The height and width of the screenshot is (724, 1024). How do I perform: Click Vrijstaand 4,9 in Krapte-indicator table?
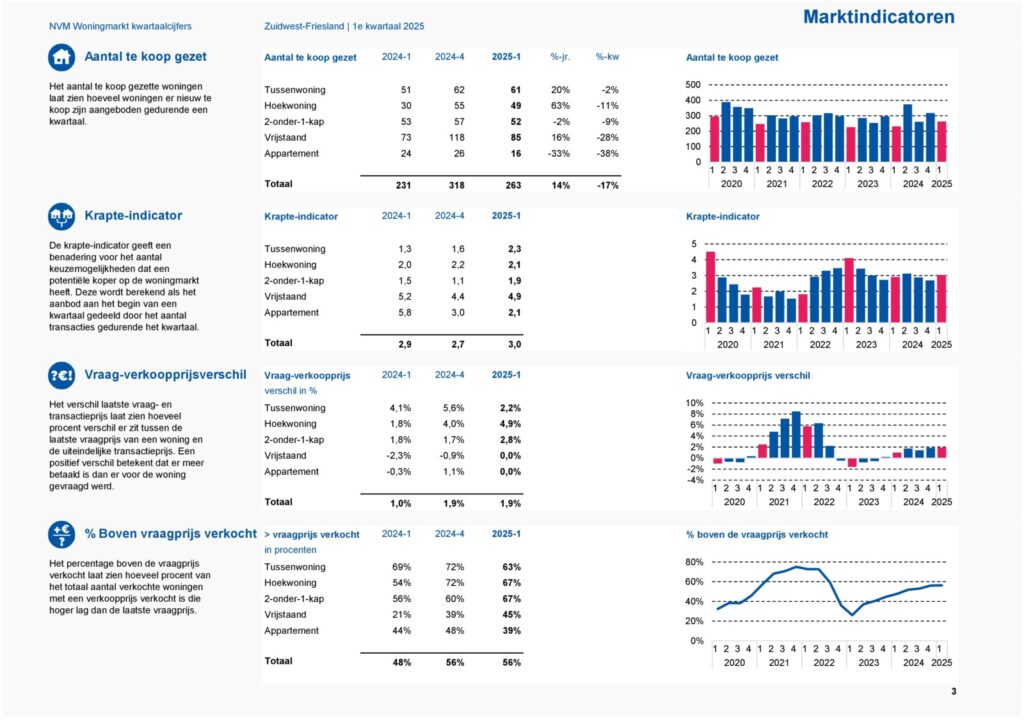tap(515, 297)
